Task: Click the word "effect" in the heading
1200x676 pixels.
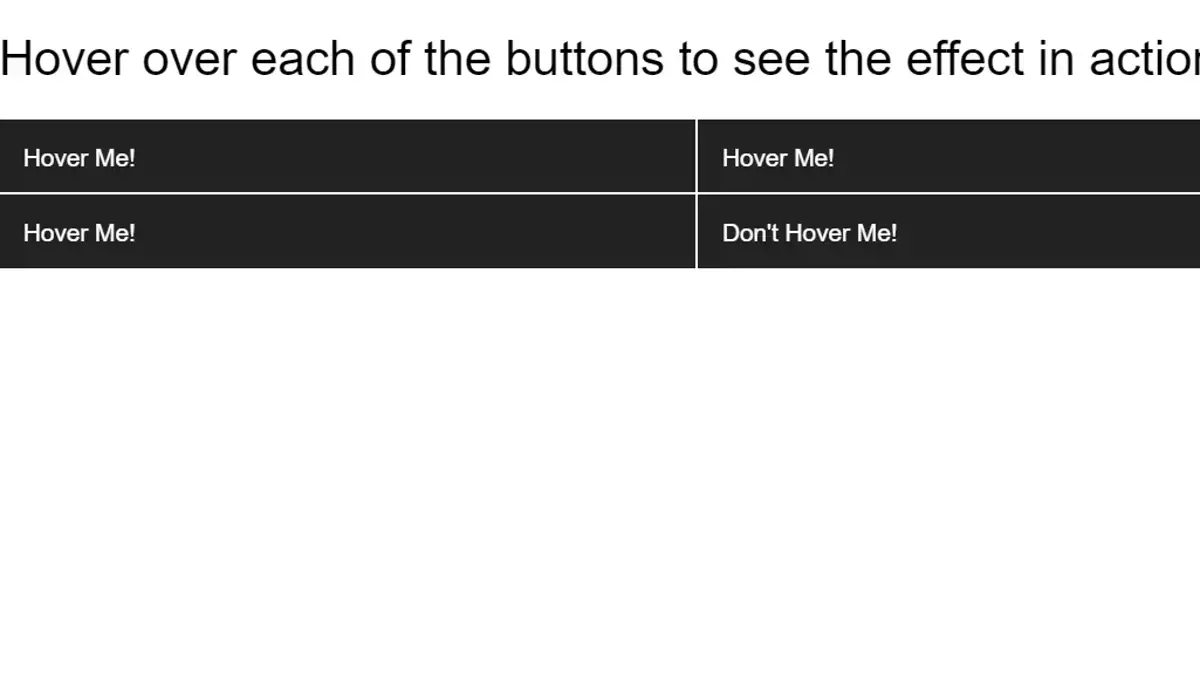Action: click(965, 58)
